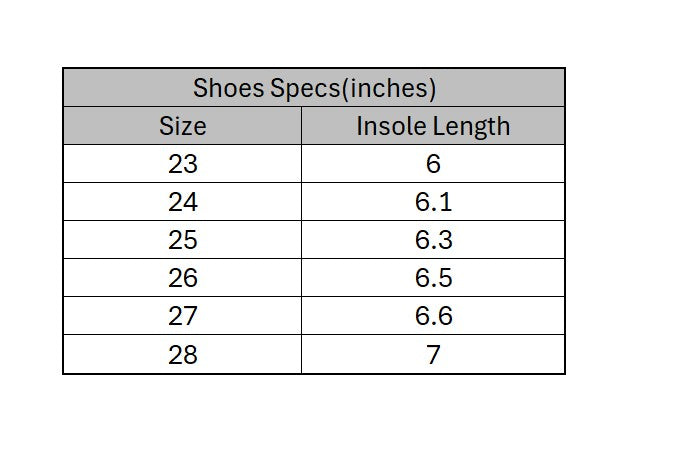Select the size 24 cell

click(183, 202)
